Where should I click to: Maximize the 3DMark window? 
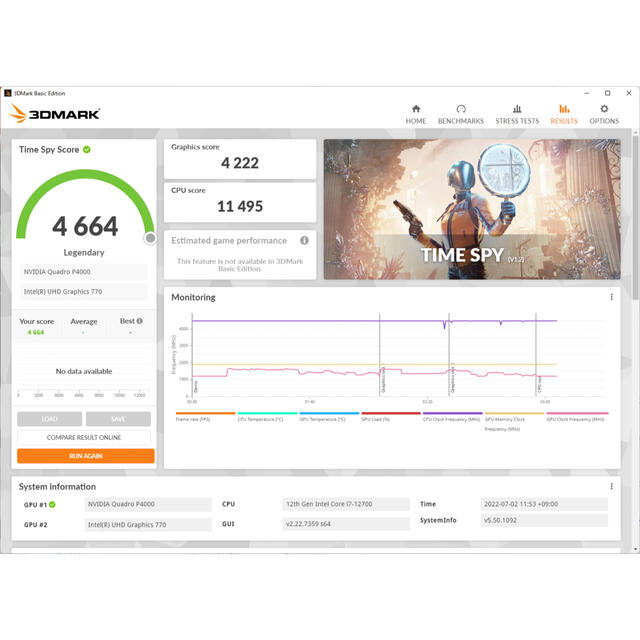(x=607, y=93)
